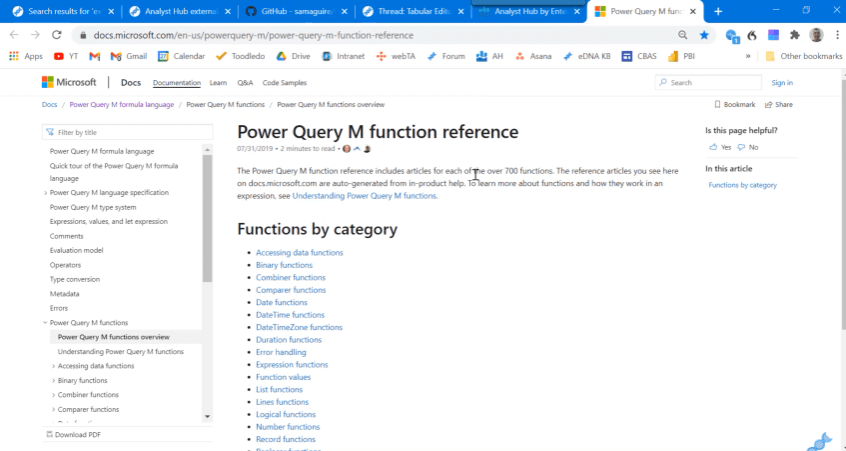Open the Date functions link
The width and height of the screenshot is (846, 451).
click(x=282, y=302)
